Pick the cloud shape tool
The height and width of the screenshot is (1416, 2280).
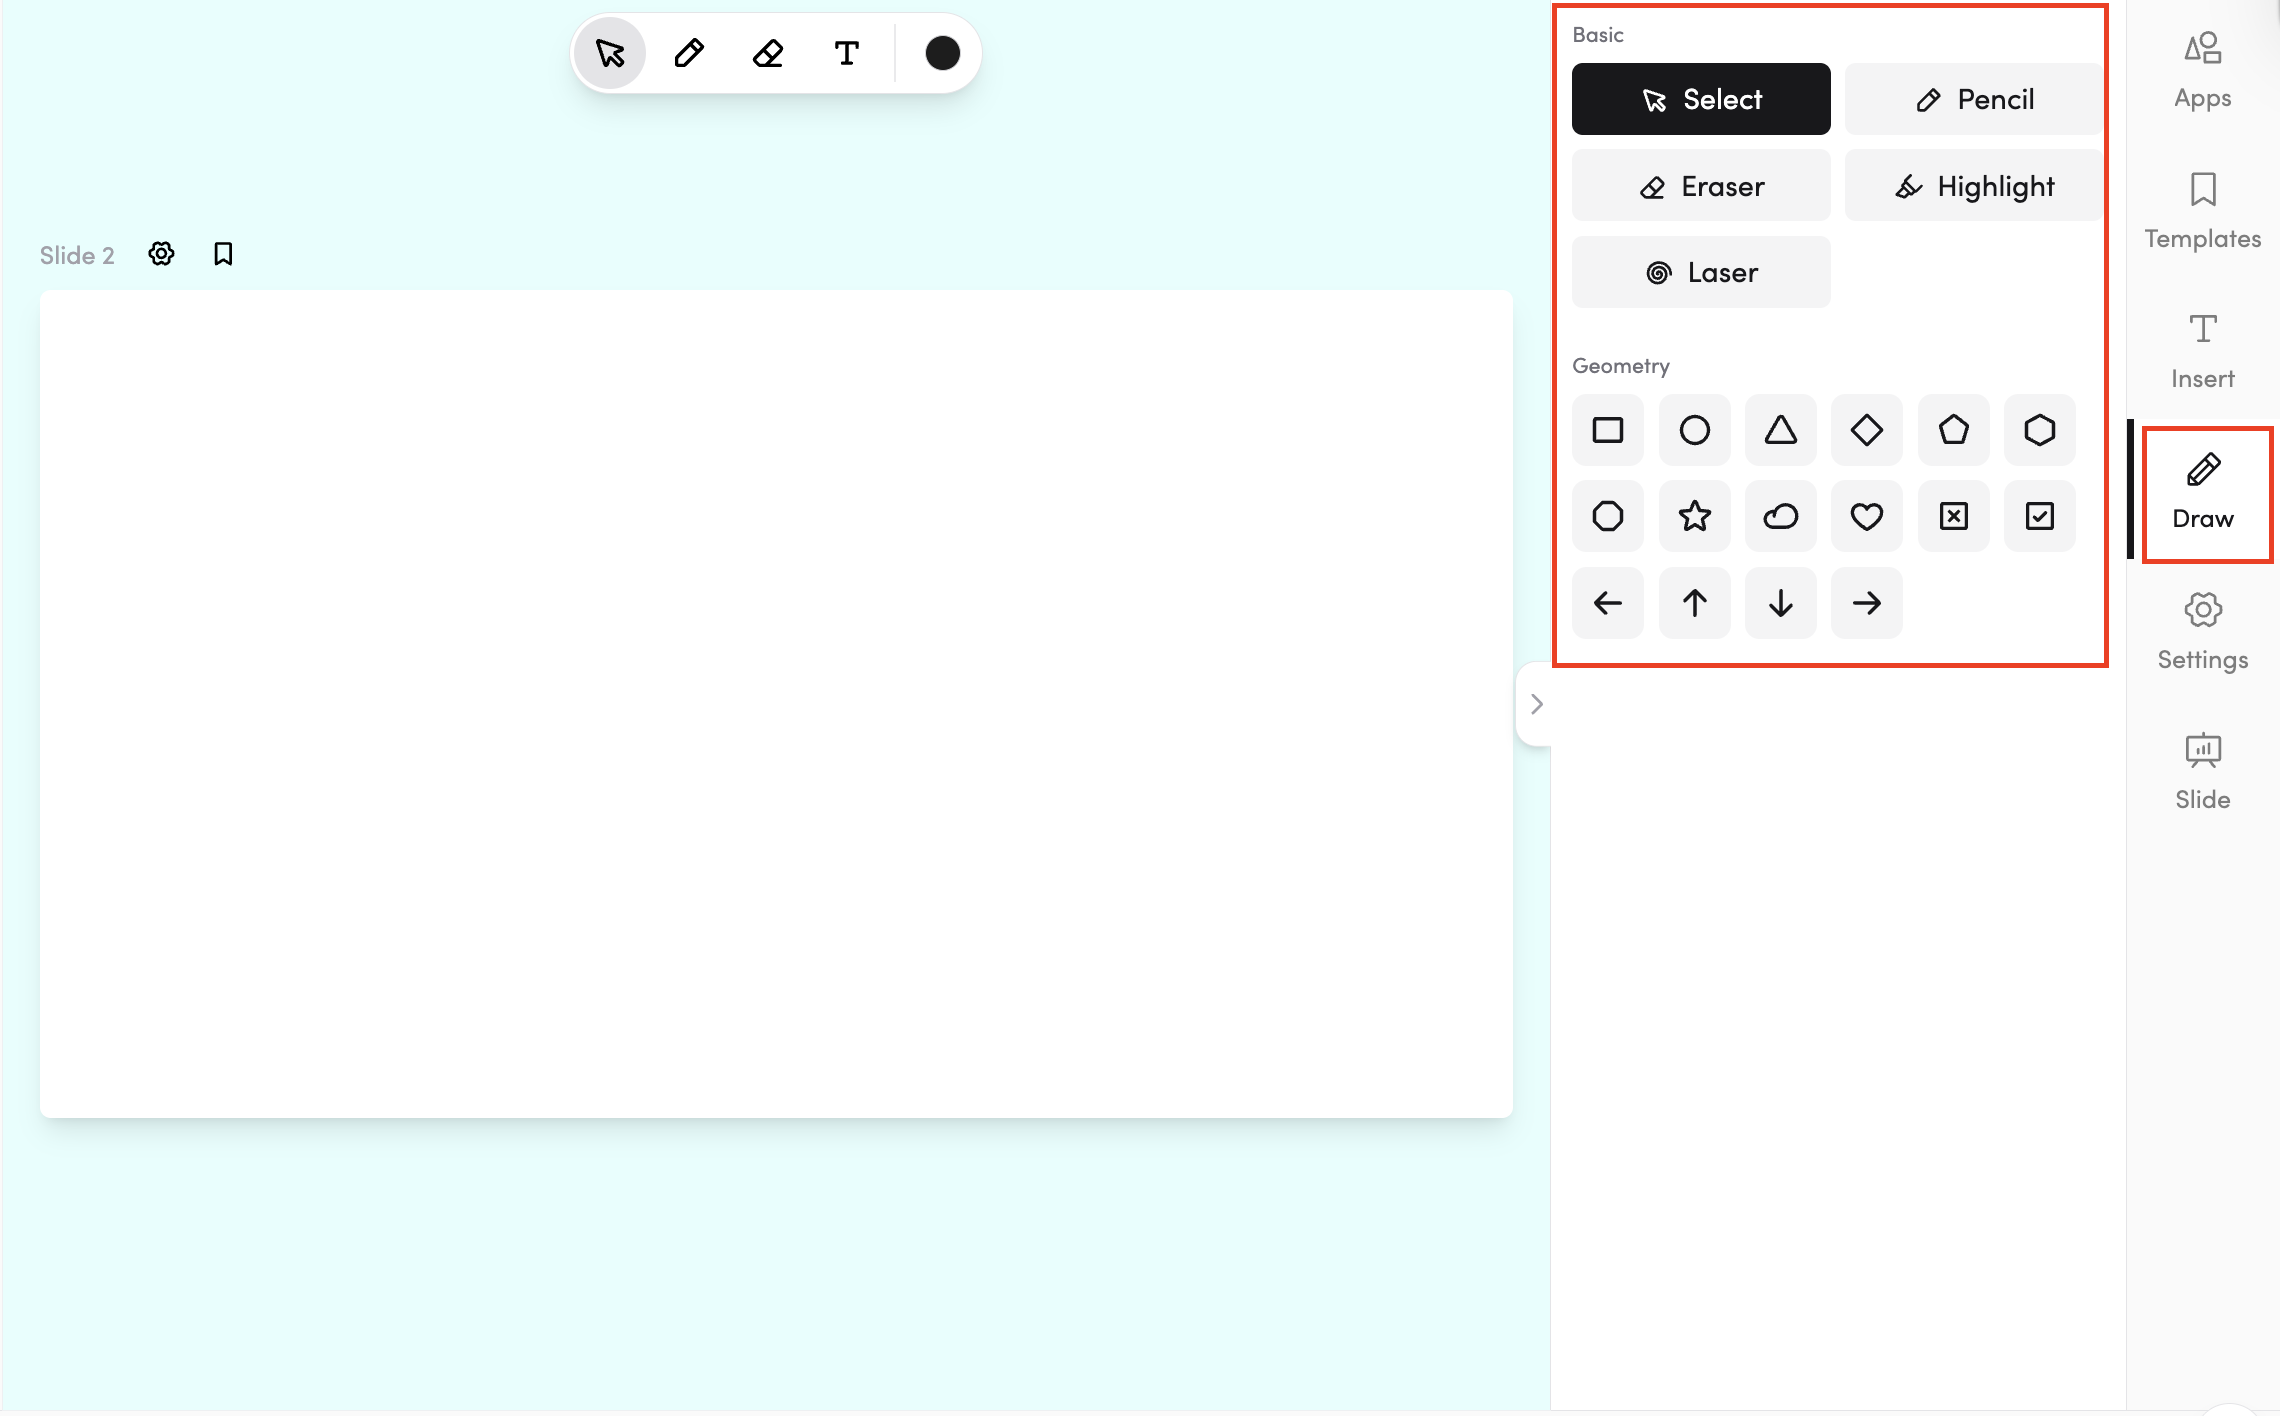point(1780,516)
